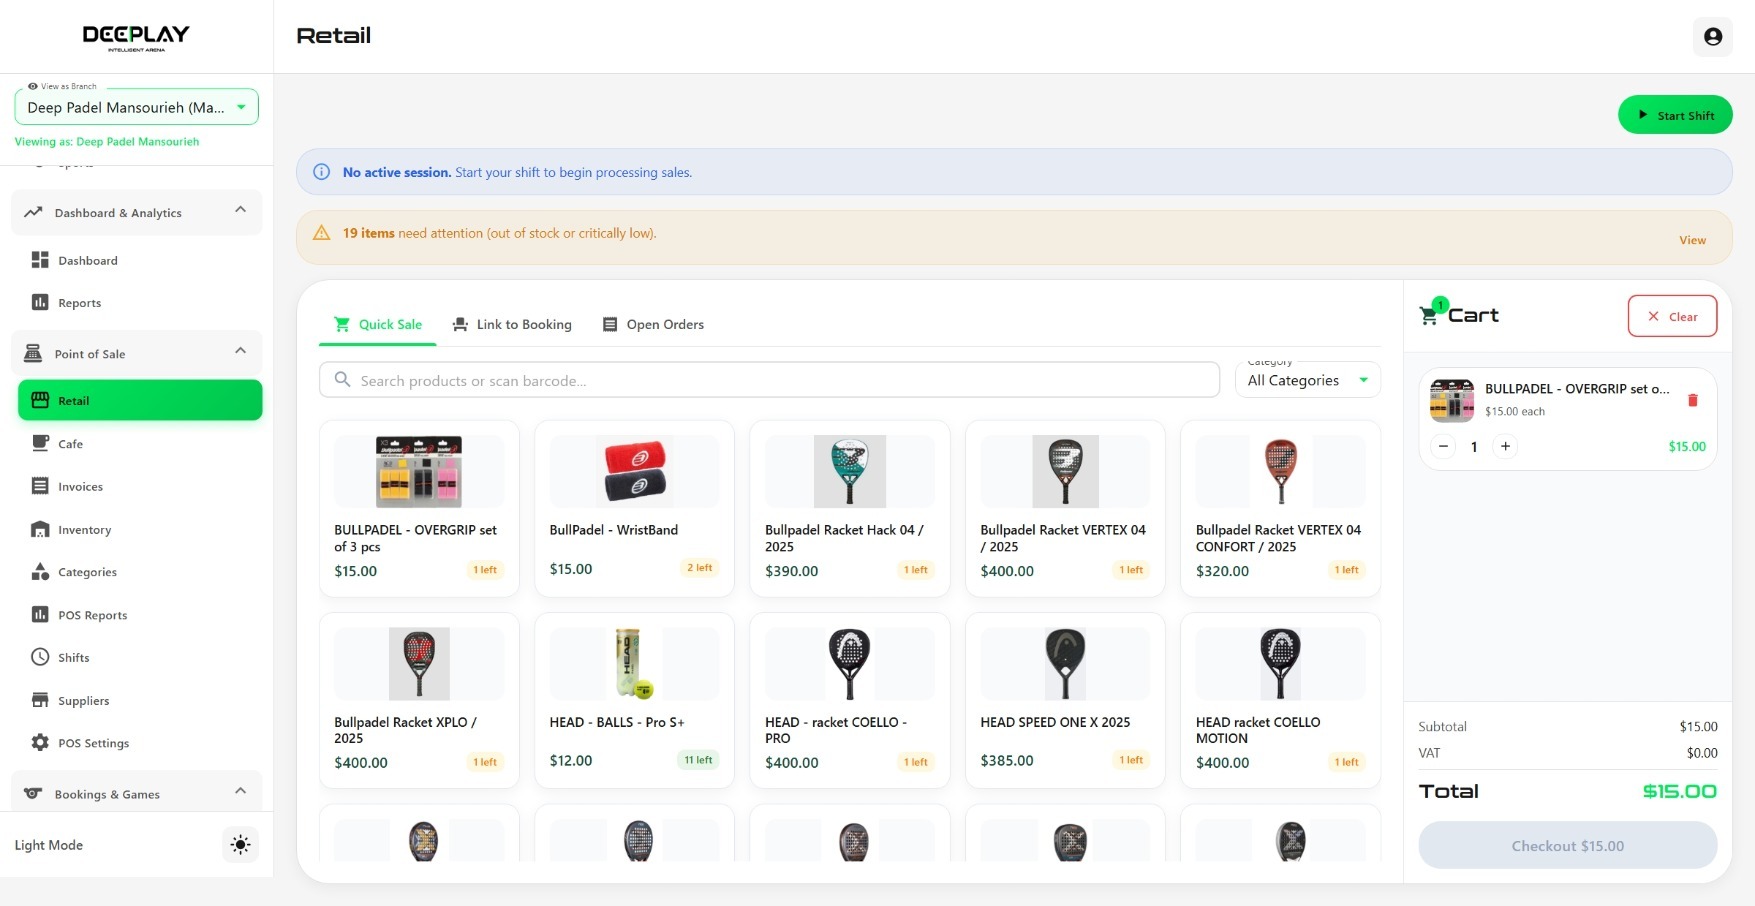Click View on the low stock alert

1692,240
